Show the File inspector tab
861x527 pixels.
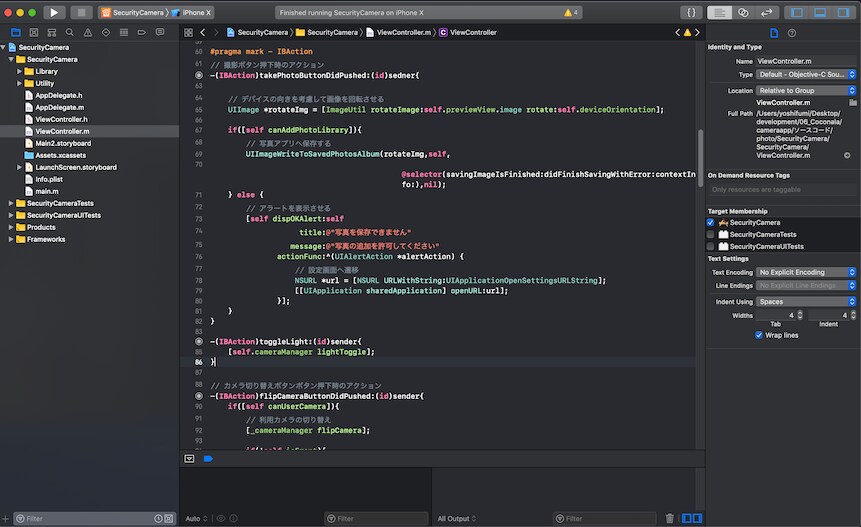click(x=774, y=33)
